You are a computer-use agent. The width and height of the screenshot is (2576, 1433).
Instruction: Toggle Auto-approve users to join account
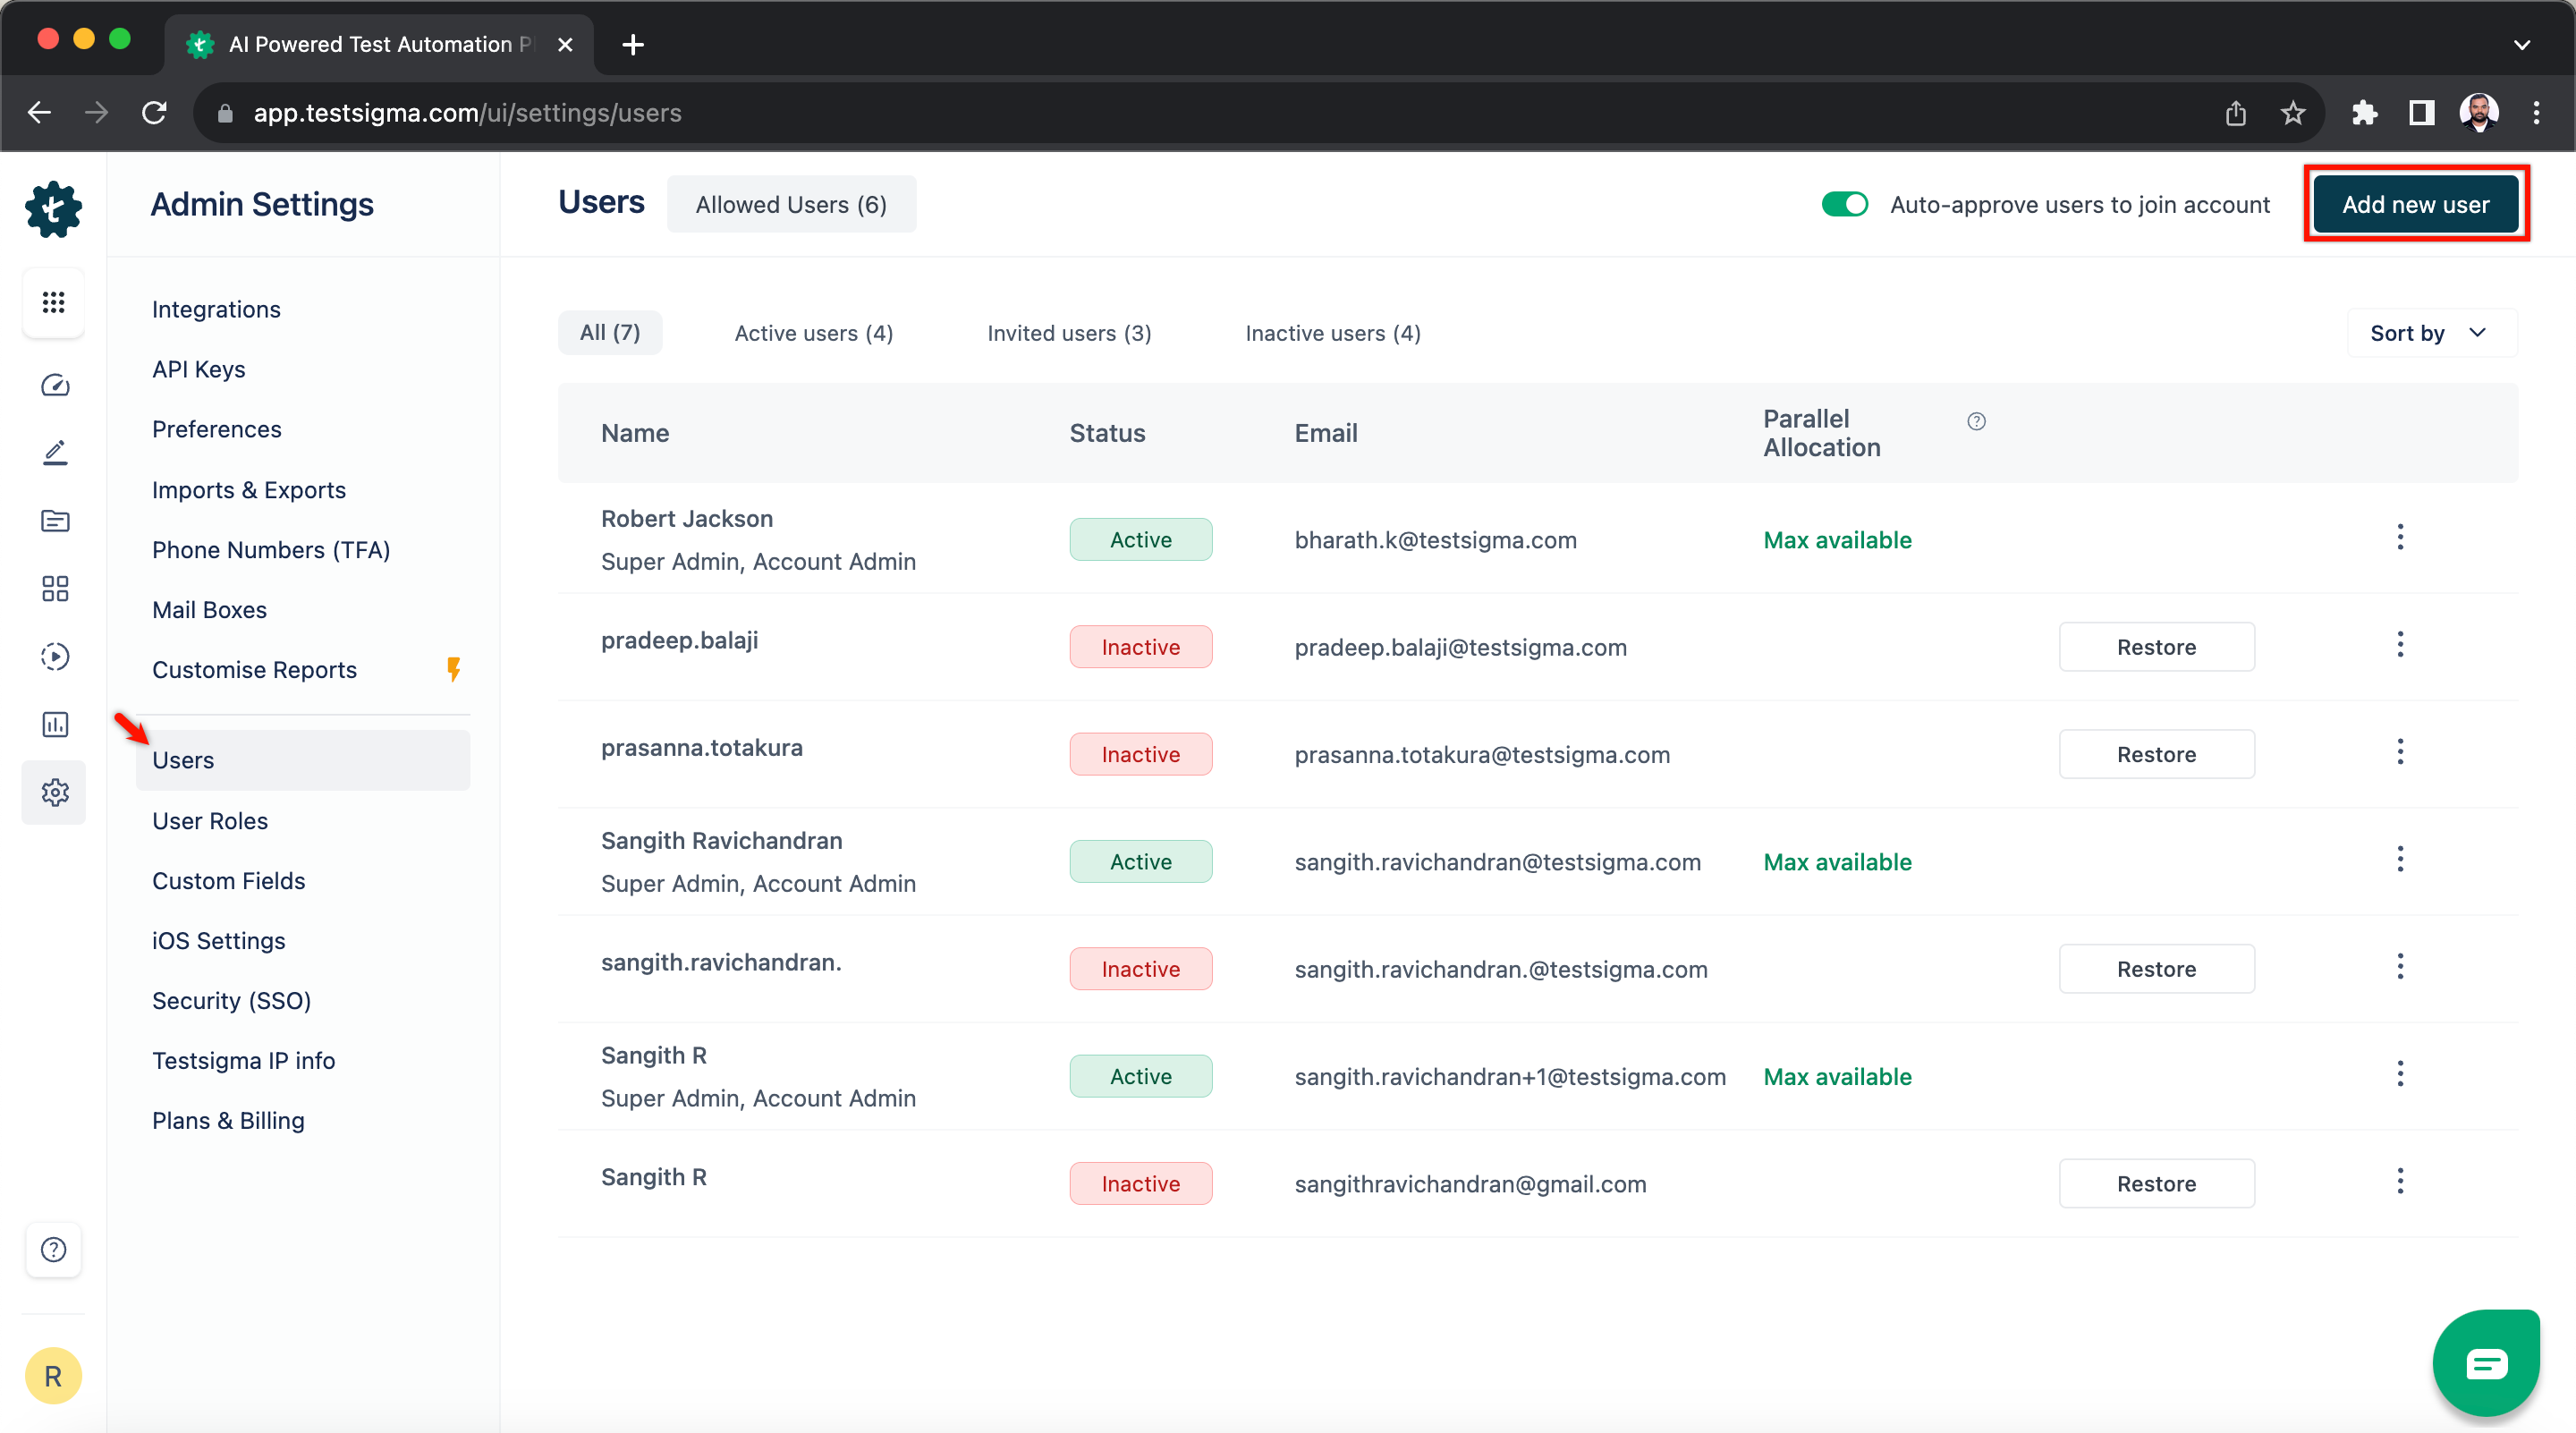1845,205
